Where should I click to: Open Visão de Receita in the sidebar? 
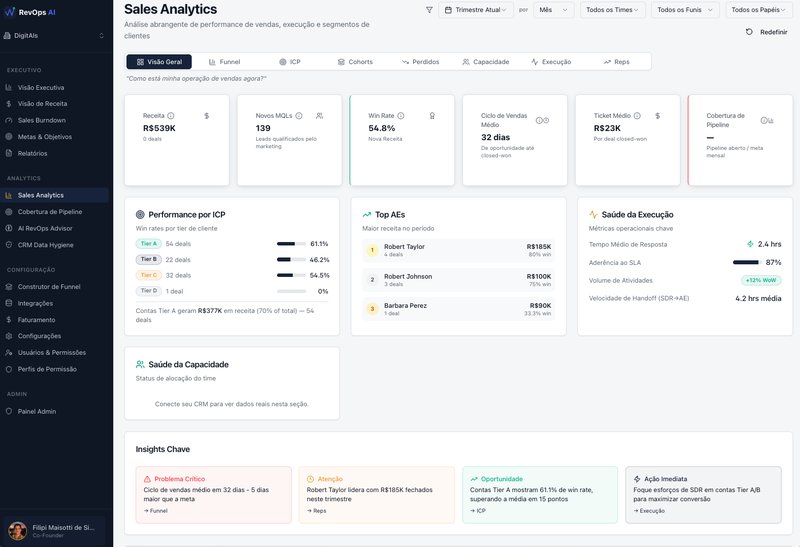(x=54, y=104)
